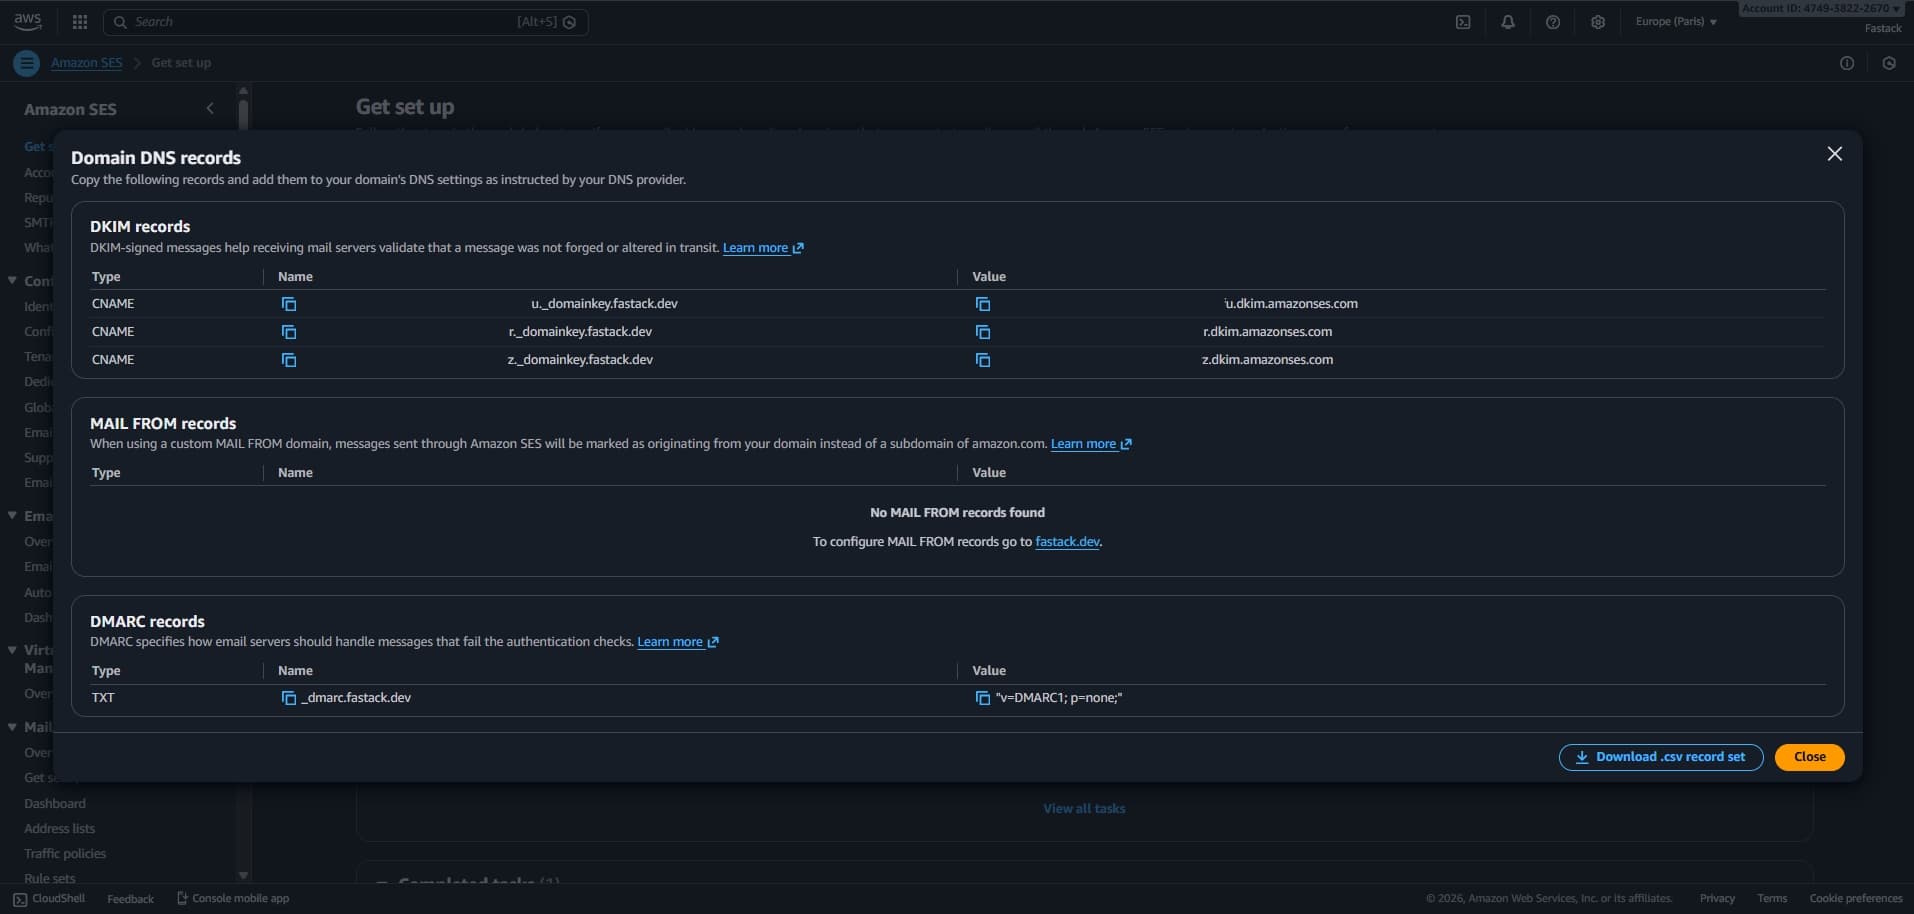Screen dimensions: 1914x914
Task: Open DKIM records Learn more link
Action: 763,248
